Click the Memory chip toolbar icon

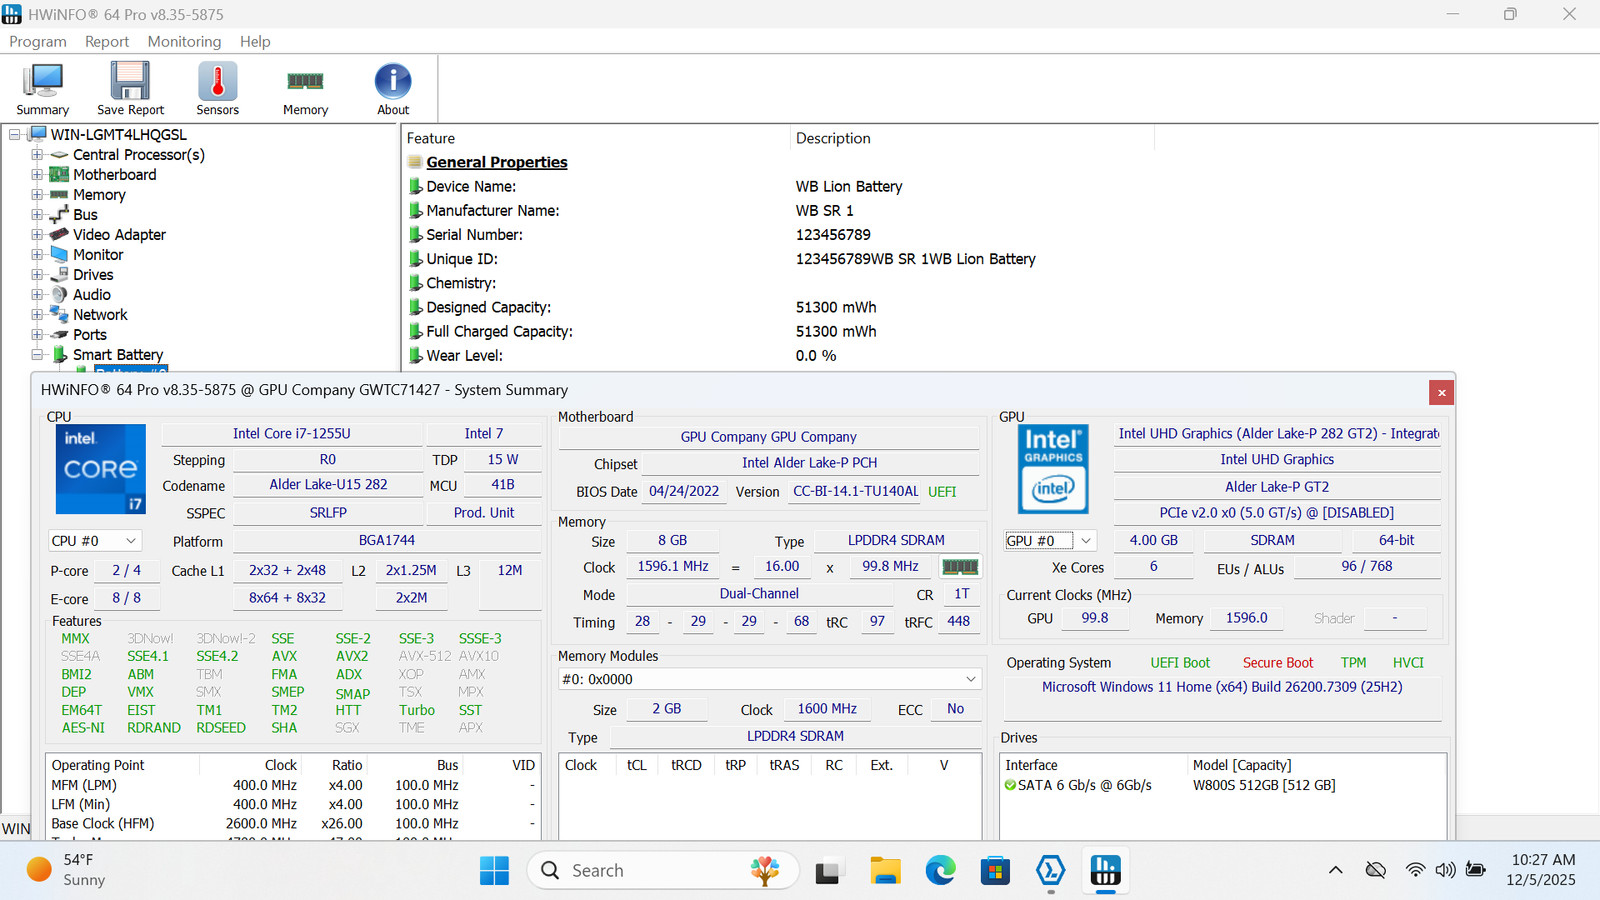[305, 89]
